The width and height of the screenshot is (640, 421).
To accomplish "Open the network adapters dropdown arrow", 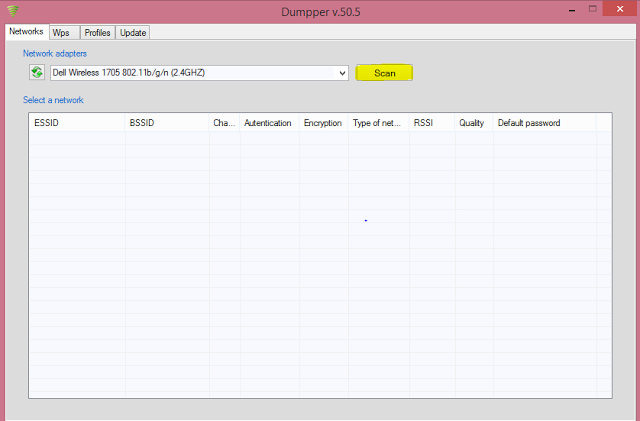I will [342, 73].
